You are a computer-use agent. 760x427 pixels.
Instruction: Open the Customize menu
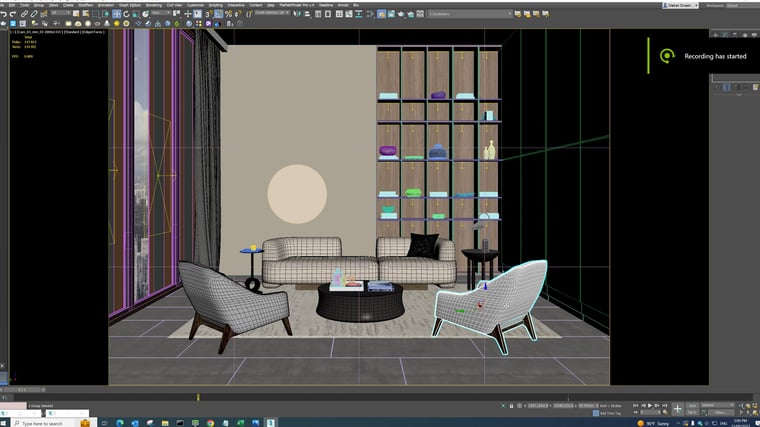196,5
